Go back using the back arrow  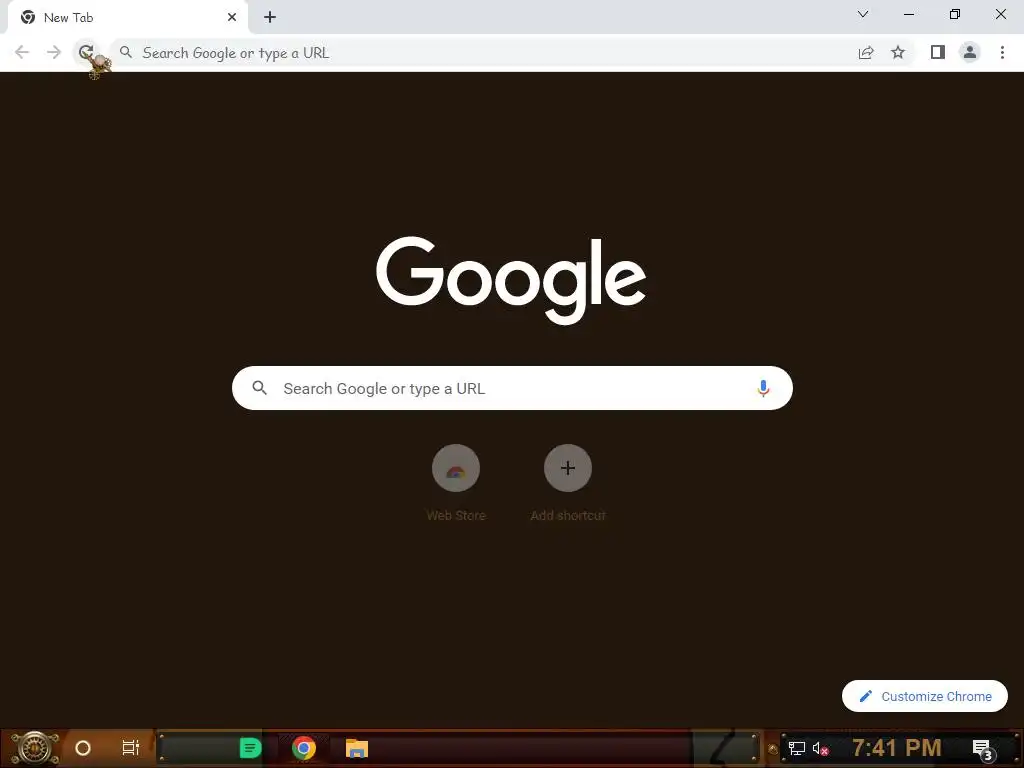22,52
